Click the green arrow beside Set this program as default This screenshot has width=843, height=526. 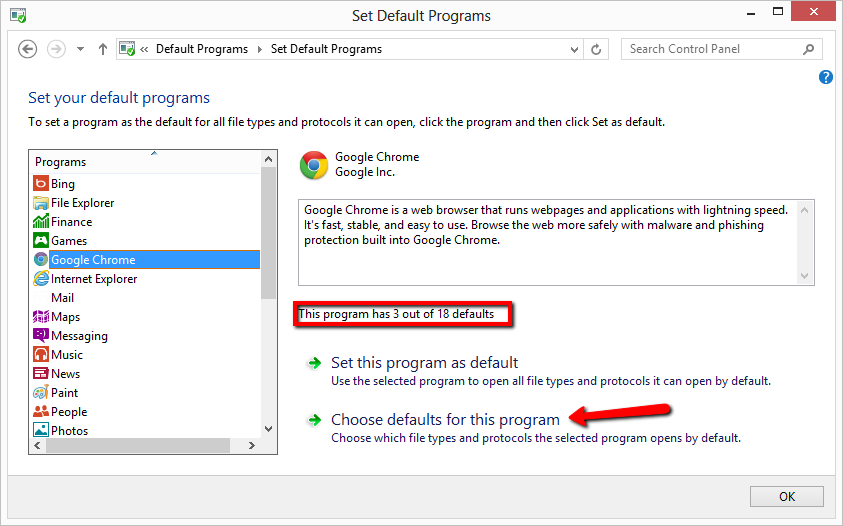pos(315,364)
